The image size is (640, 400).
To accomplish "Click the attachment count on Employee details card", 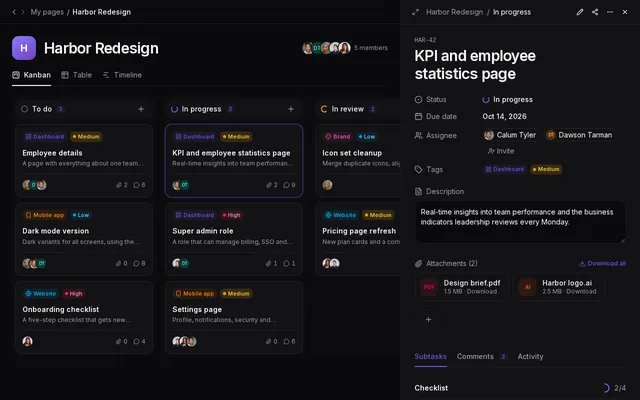I will point(122,185).
